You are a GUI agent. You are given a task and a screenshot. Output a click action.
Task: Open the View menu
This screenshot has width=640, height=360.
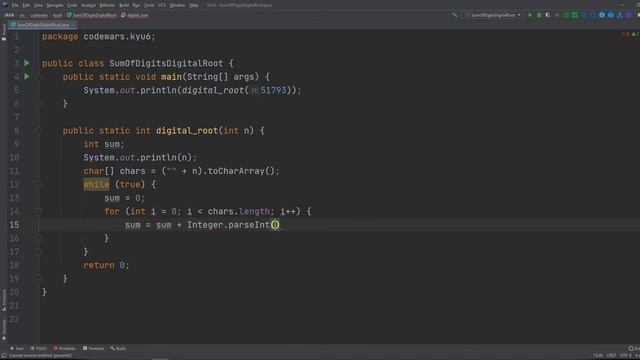(38, 5)
